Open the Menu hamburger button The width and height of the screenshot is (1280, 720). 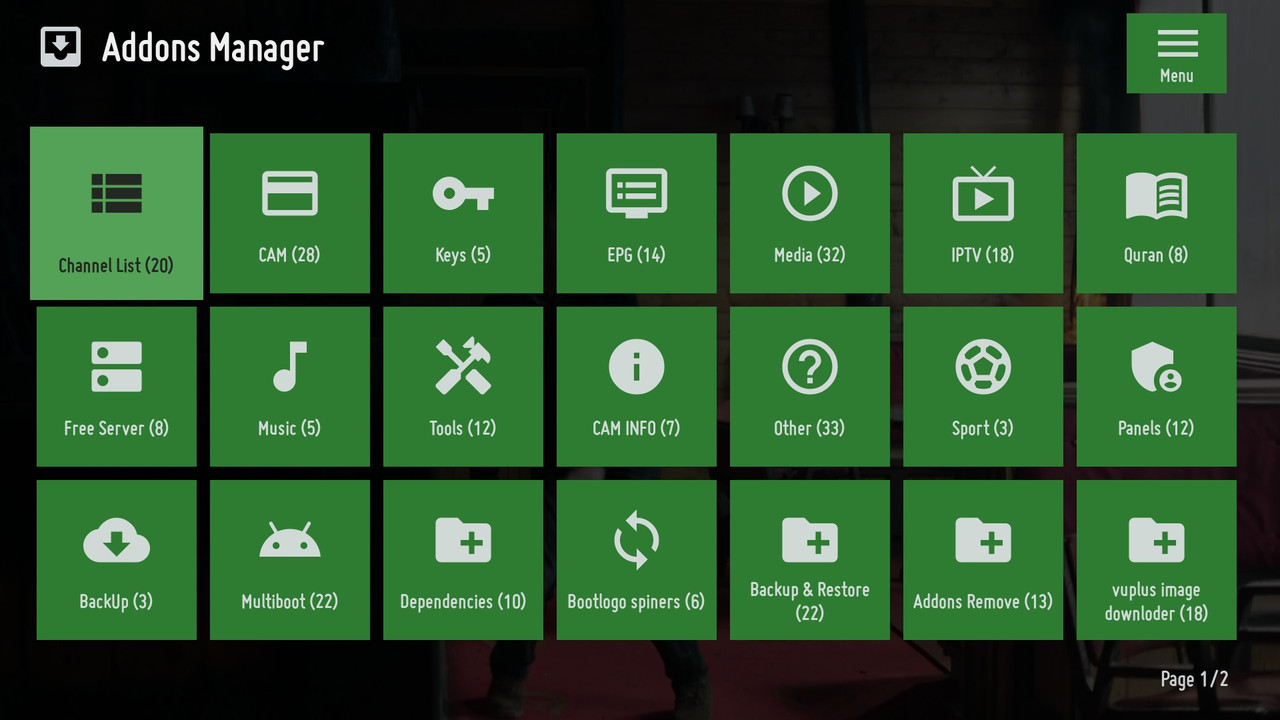click(x=1176, y=53)
